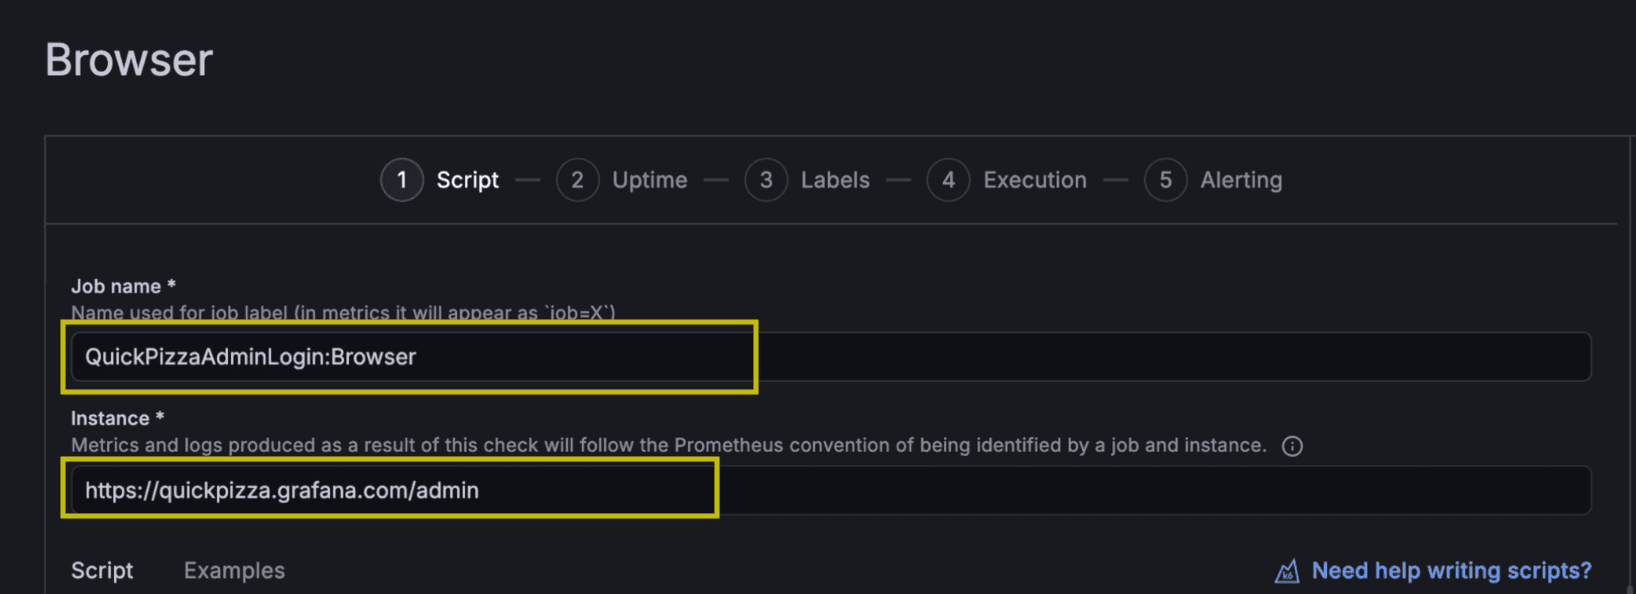
Task: Go to the Execution step
Action: tap(1034, 180)
